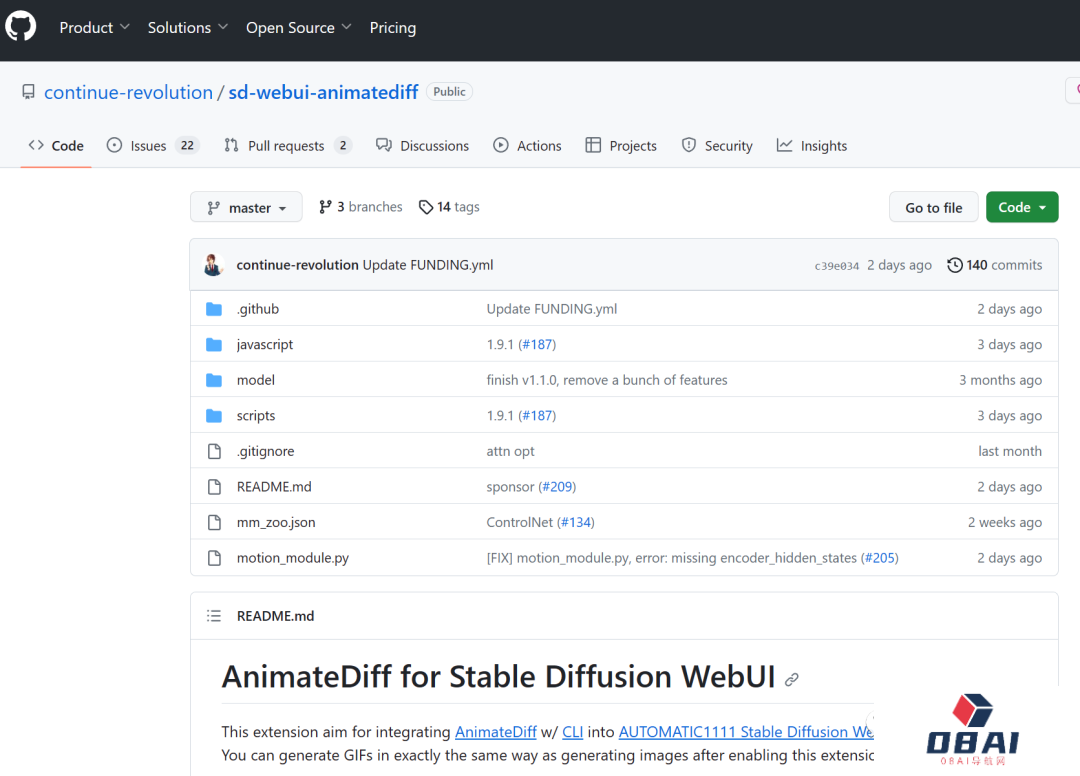Open the mm_zoo.json file
This screenshot has height=776, width=1080.
pyautogui.click(x=276, y=523)
